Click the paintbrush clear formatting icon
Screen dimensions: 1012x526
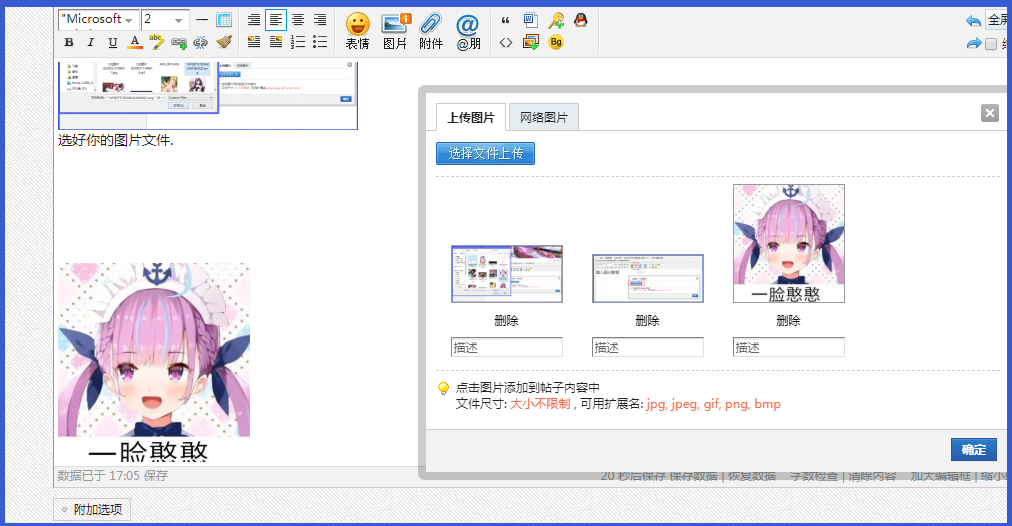pyautogui.click(x=224, y=43)
